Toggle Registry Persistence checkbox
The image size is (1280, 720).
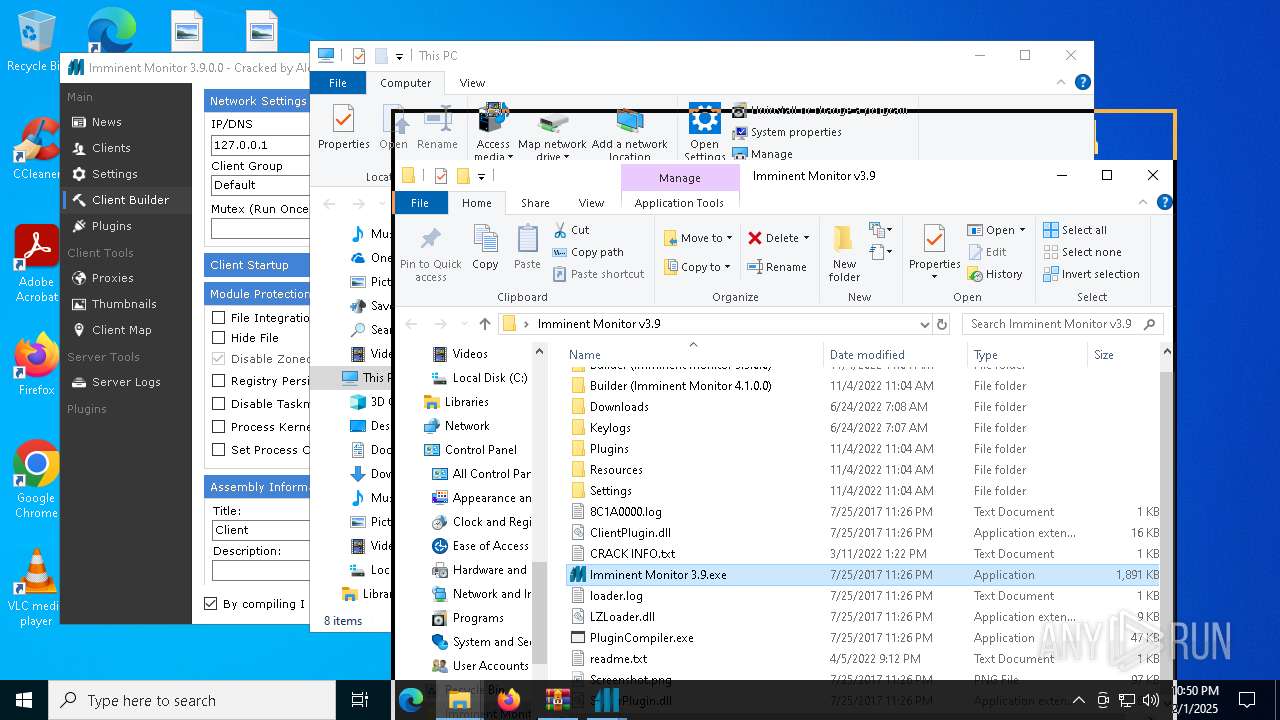(x=218, y=380)
